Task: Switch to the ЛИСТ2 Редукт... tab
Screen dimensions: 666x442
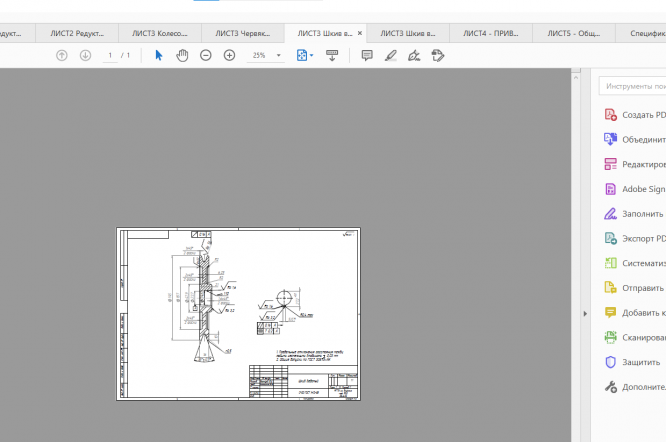Action: 78,33
